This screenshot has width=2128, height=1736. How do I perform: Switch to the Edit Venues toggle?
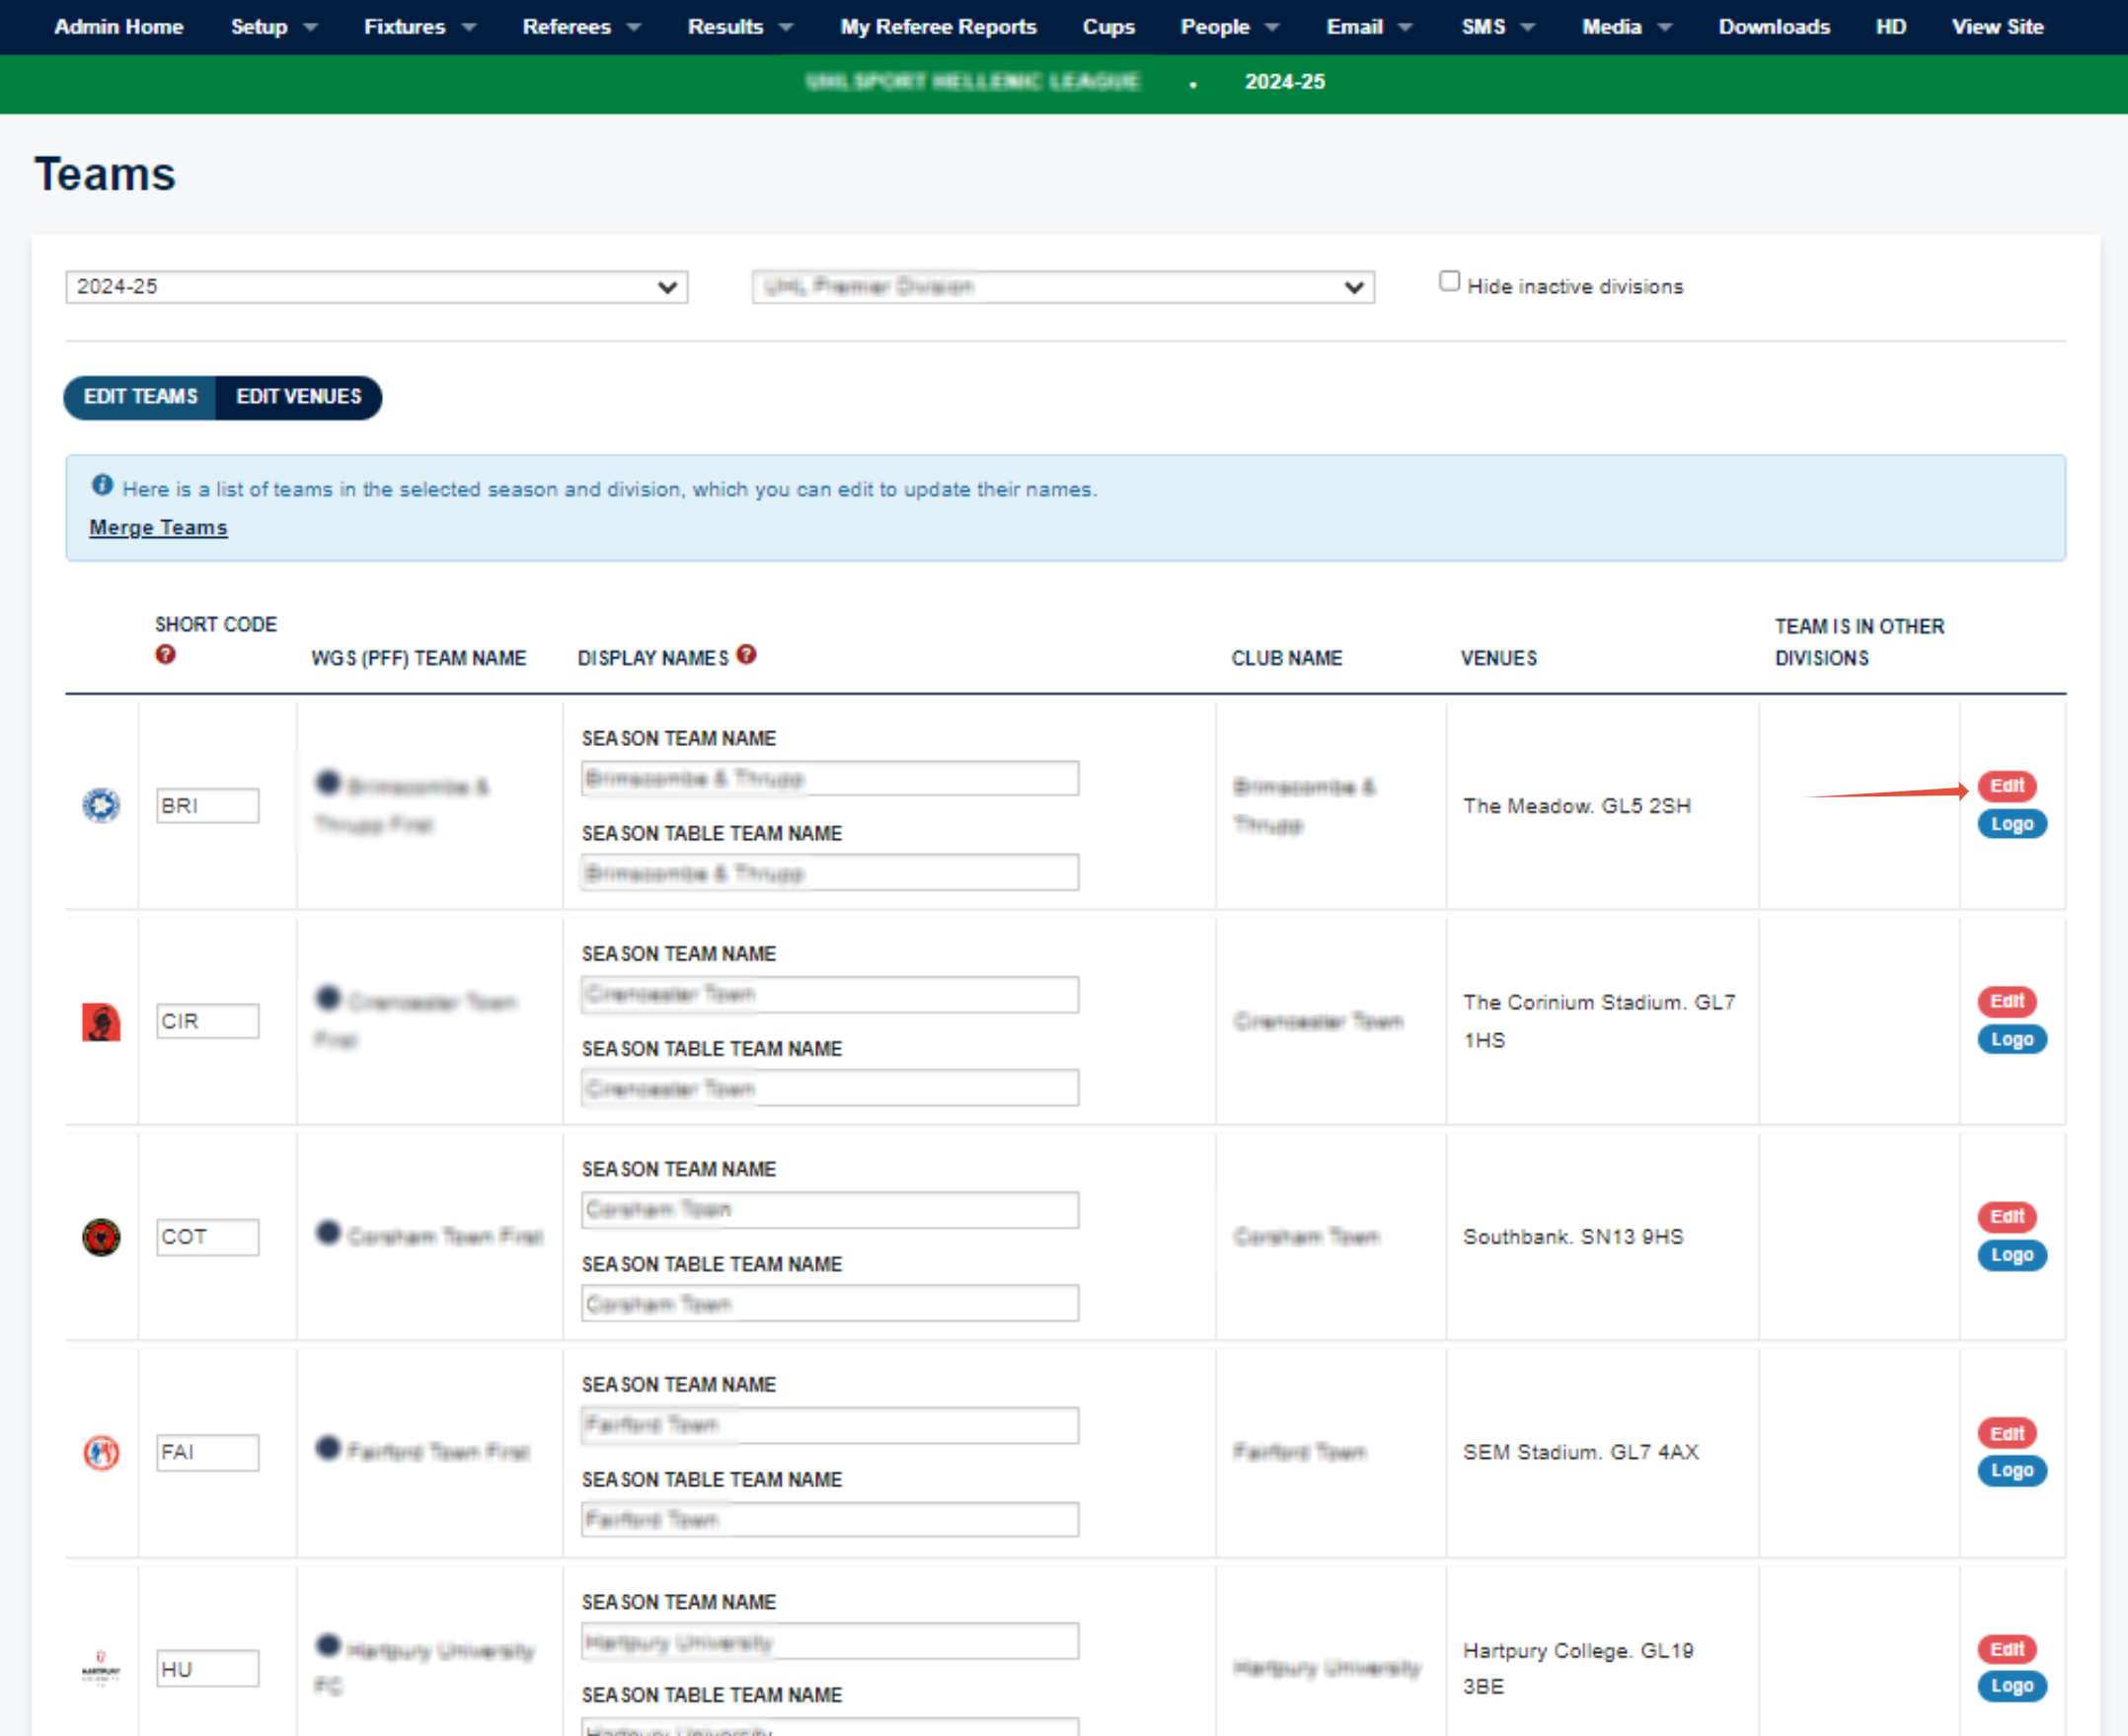click(298, 397)
